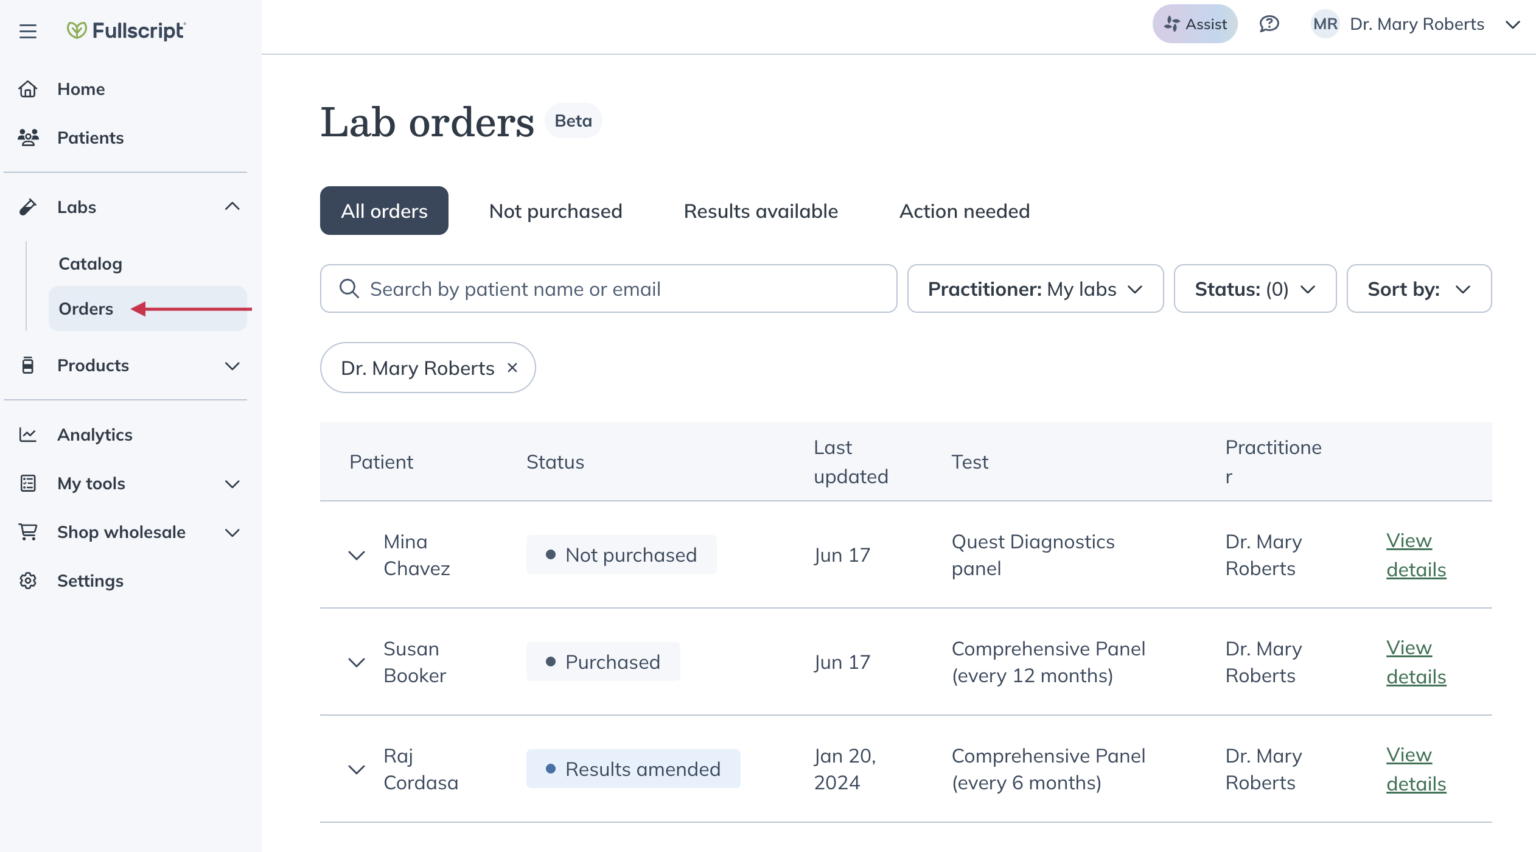Image resolution: width=1536 pixels, height=852 pixels.
Task: Open the Status filter dropdown
Action: tap(1255, 288)
